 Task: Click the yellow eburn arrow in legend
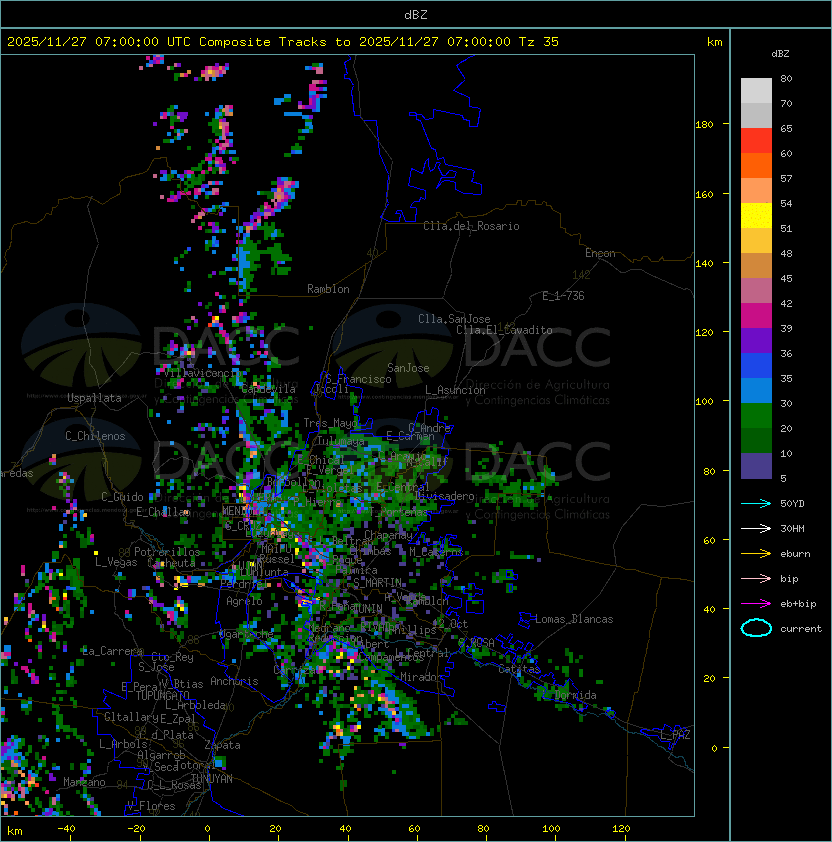(756, 554)
